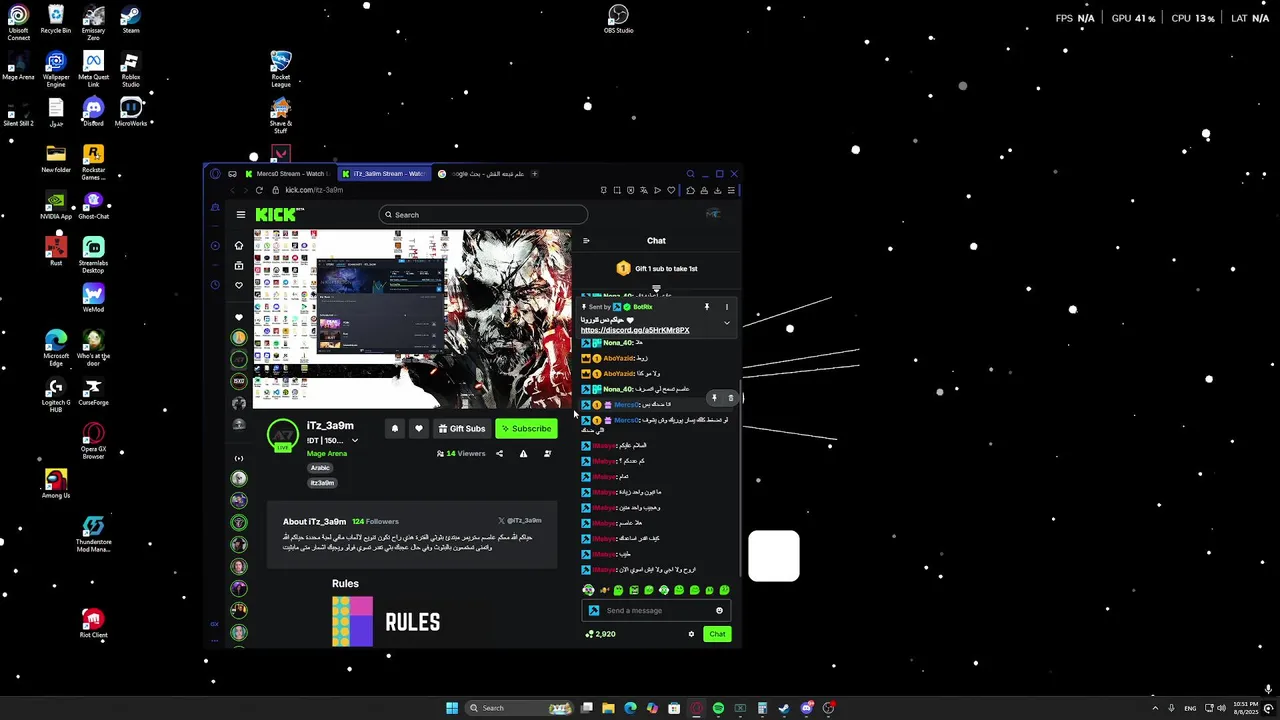This screenshot has width=1280, height=720.
Task: Open Opera GX extensions icon
Action: (690, 190)
